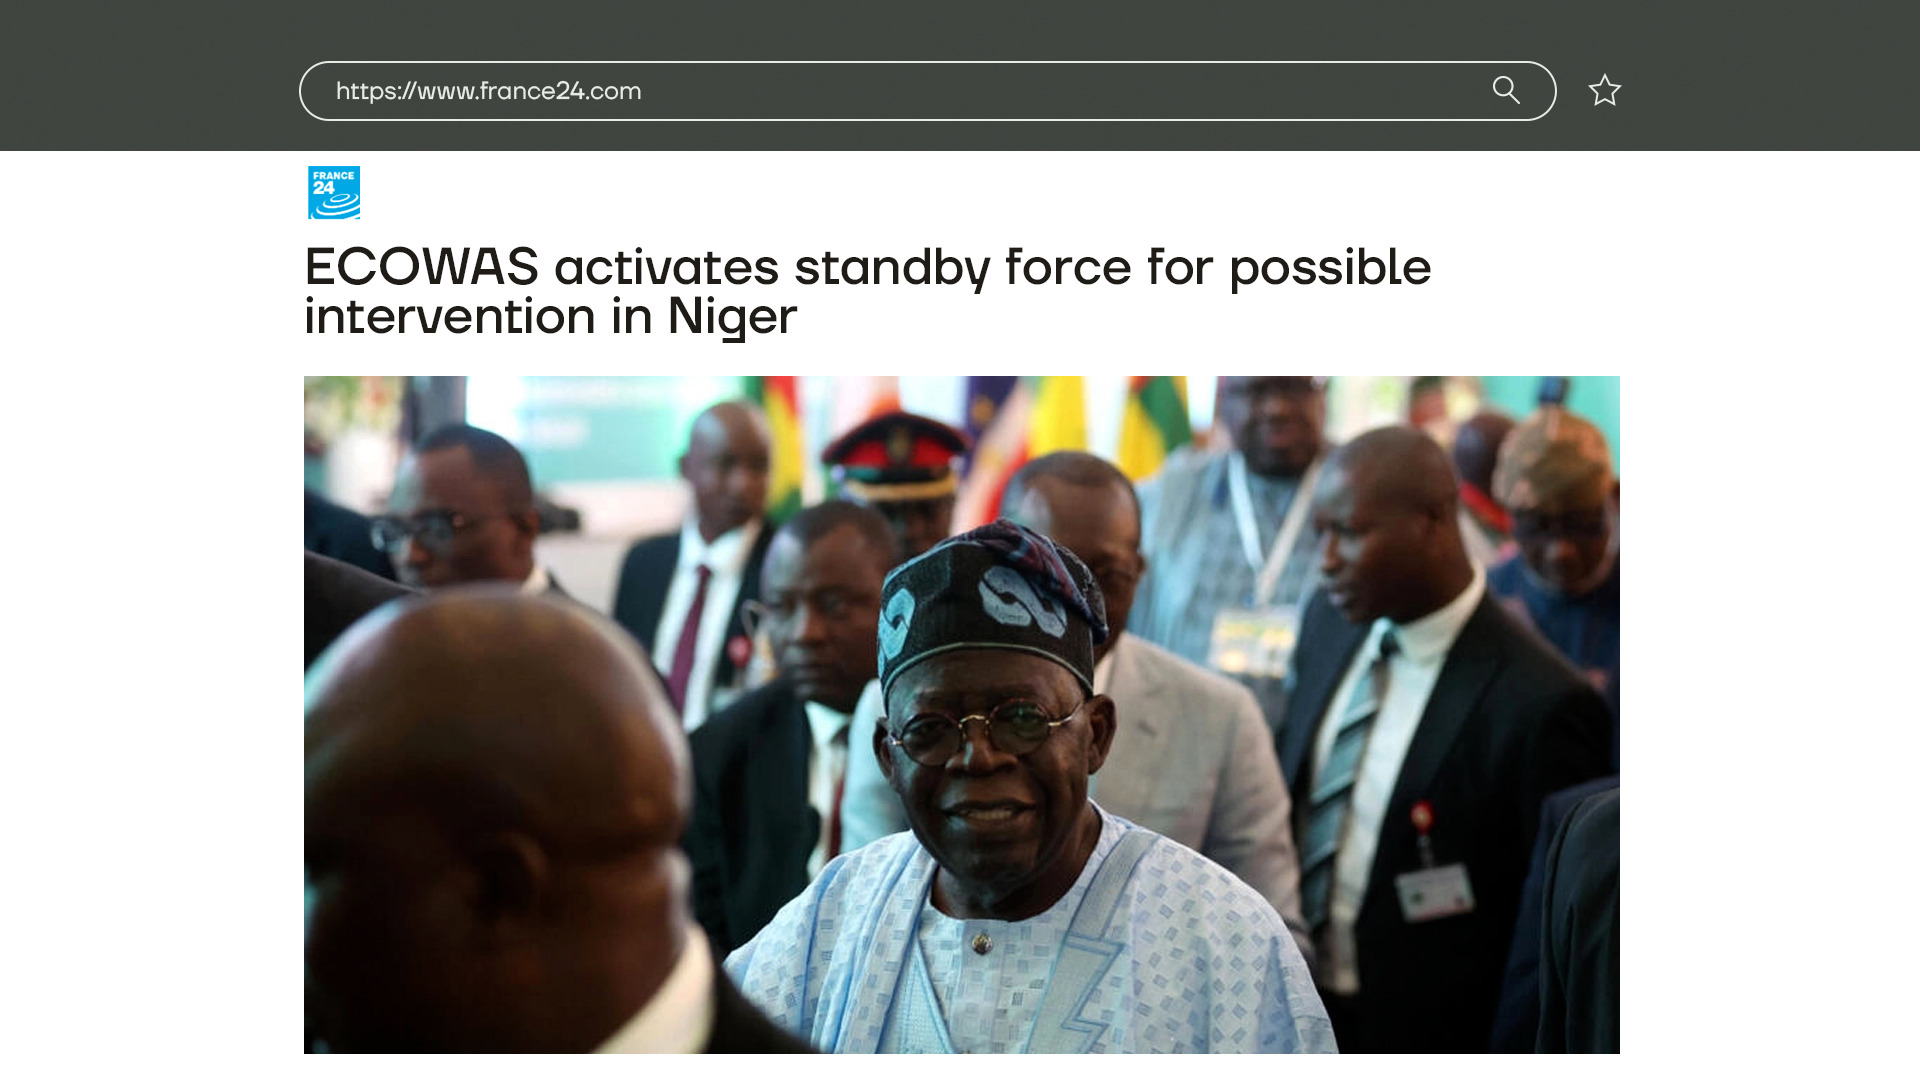The width and height of the screenshot is (1920, 1080).
Task: Open the France 24 logo
Action: (334, 193)
